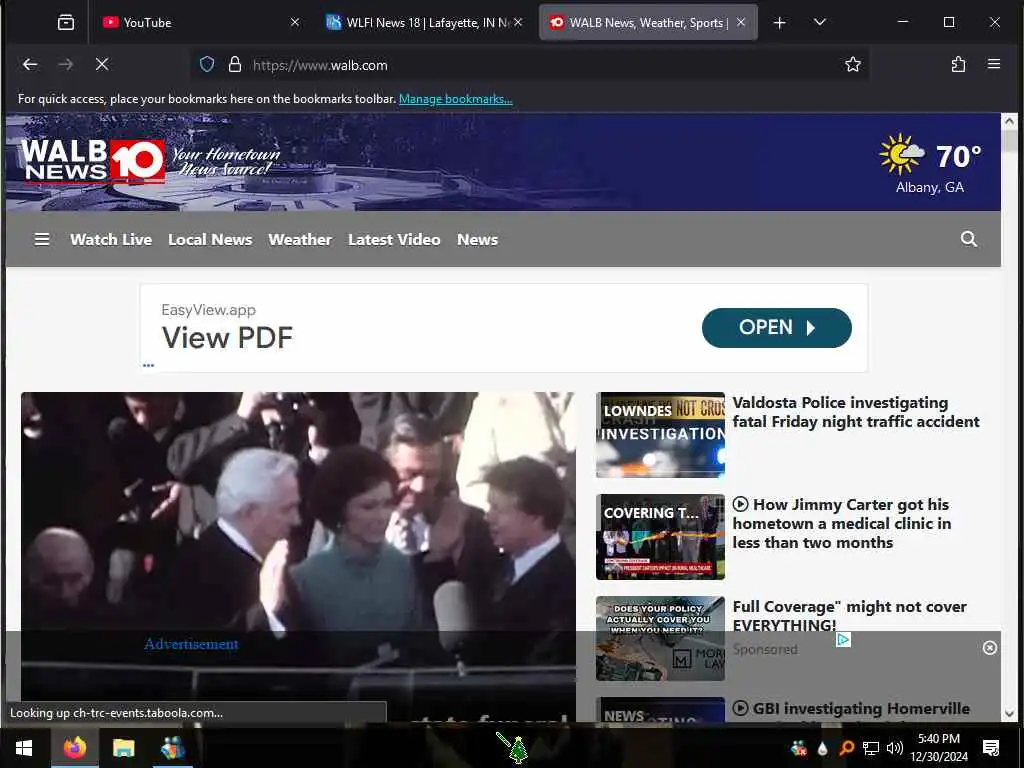This screenshot has height=768, width=1024.
Task: Open the Carter inauguration lead story image
Action: coord(298,555)
